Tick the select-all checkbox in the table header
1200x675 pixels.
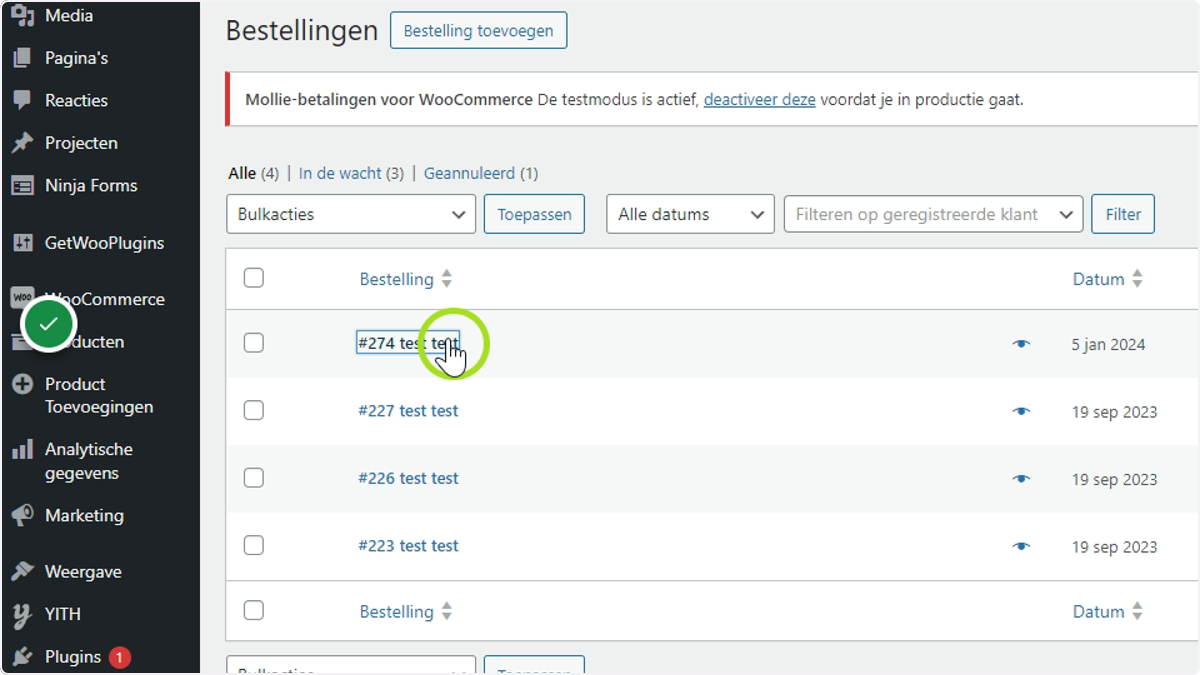pos(254,278)
